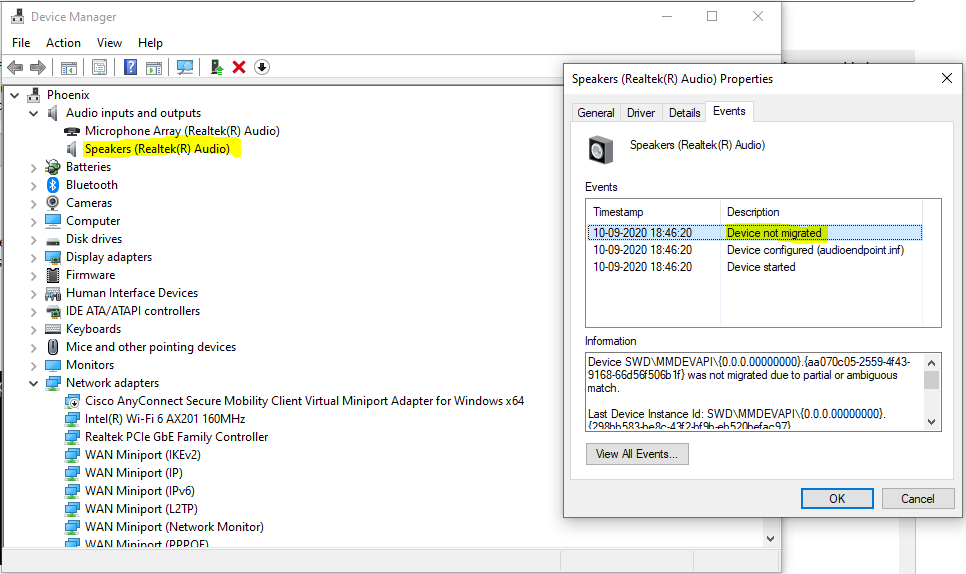The image size is (966, 574).
Task: Open the File menu
Action: pos(21,42)
